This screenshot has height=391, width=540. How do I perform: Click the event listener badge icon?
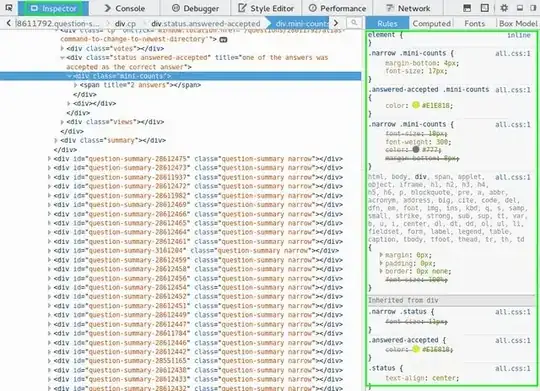[223, 40]
